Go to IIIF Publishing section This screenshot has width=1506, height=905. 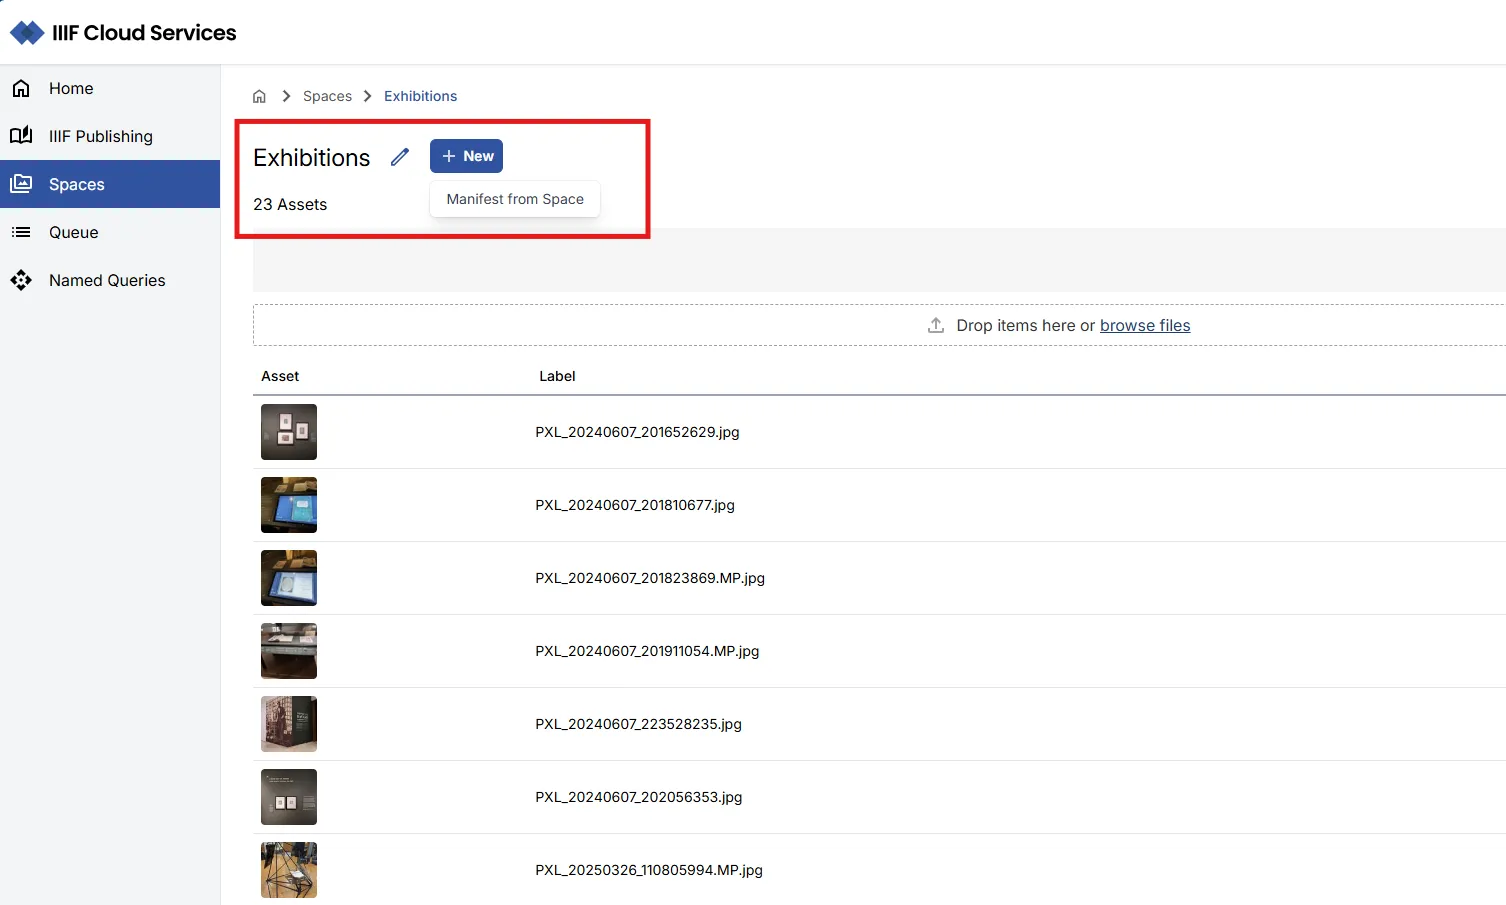point(110,136)
